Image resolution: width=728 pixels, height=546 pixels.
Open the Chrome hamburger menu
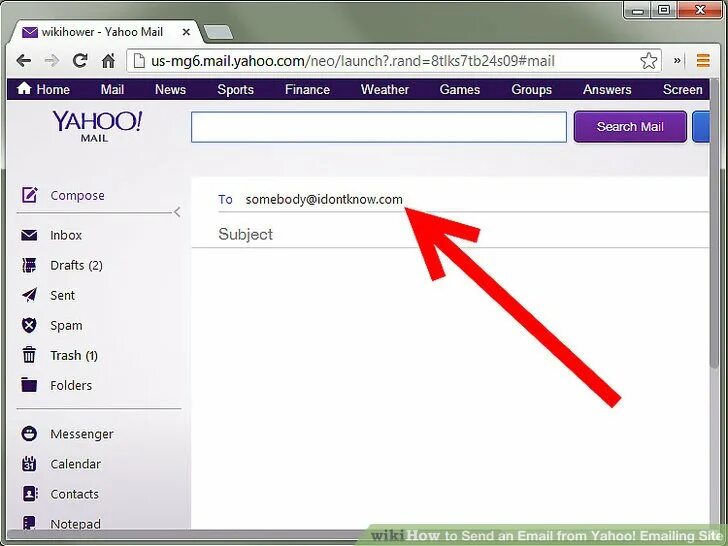(x=703, y=60)
